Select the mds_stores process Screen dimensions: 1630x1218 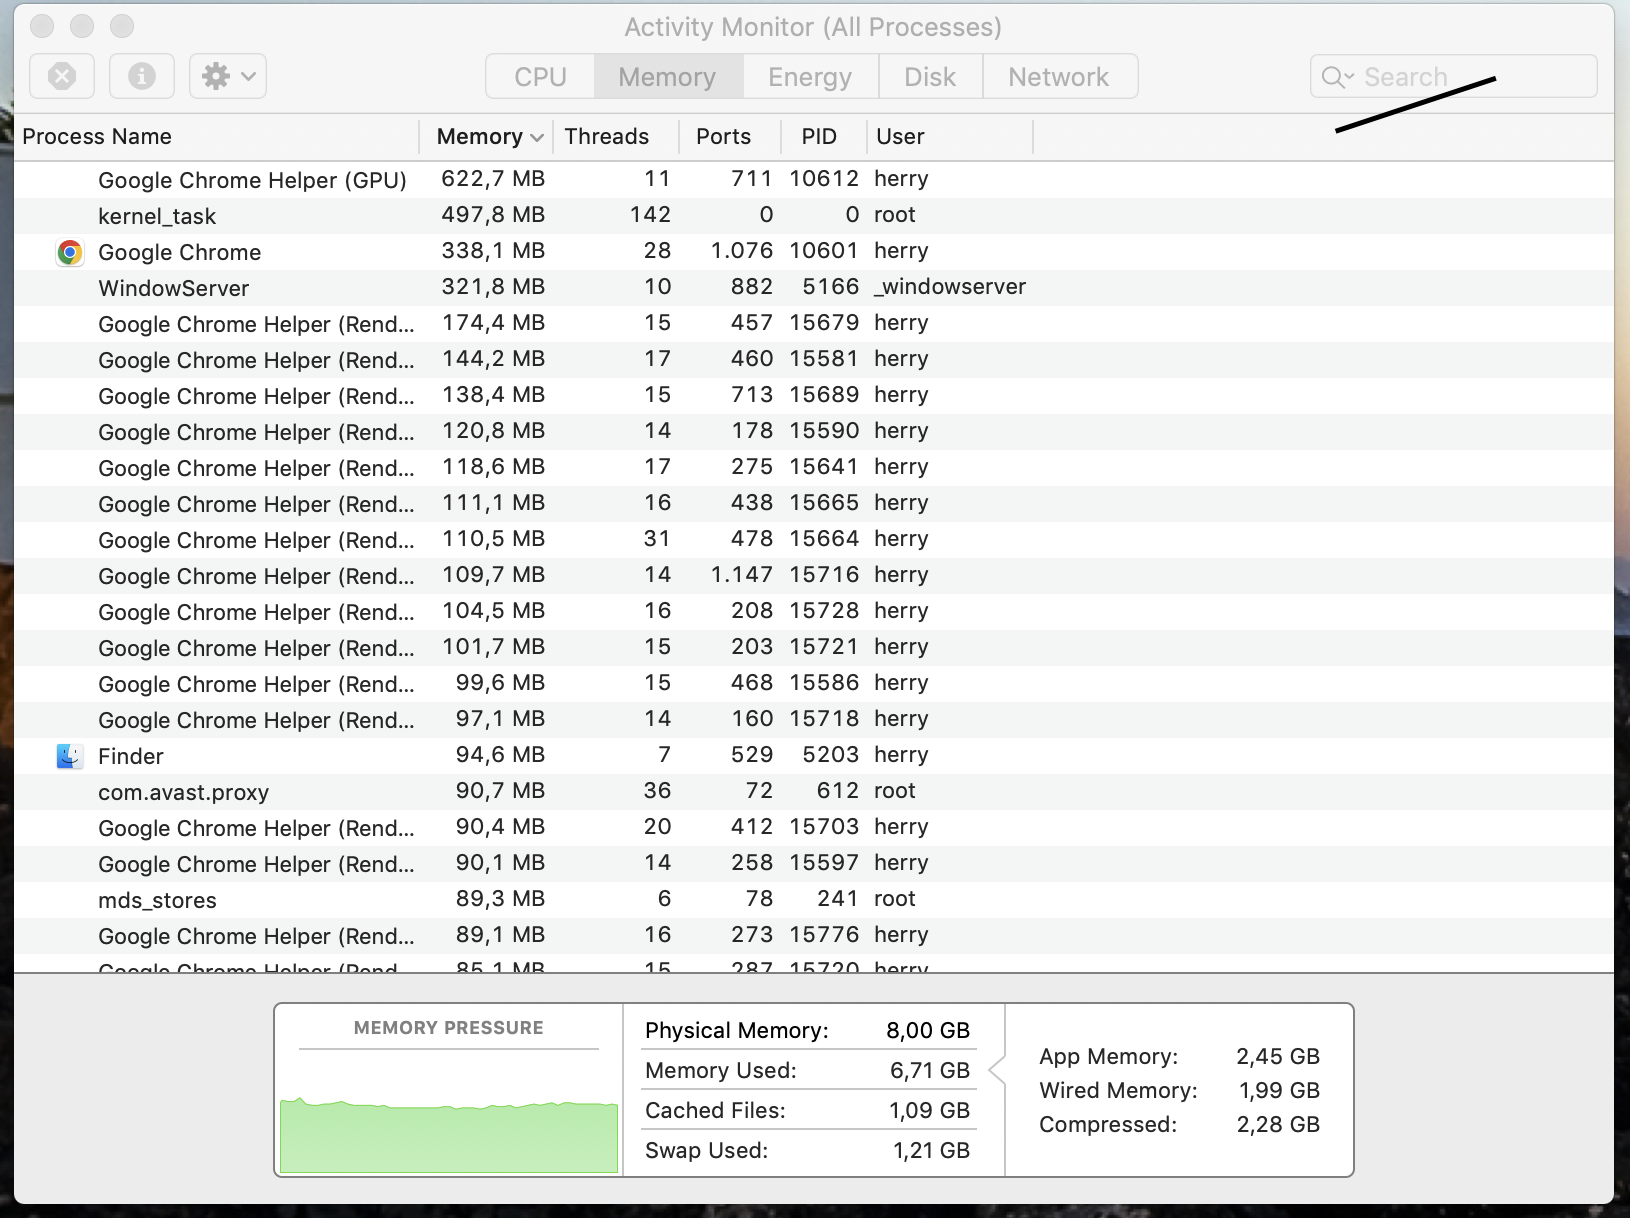tap(157, 900)
